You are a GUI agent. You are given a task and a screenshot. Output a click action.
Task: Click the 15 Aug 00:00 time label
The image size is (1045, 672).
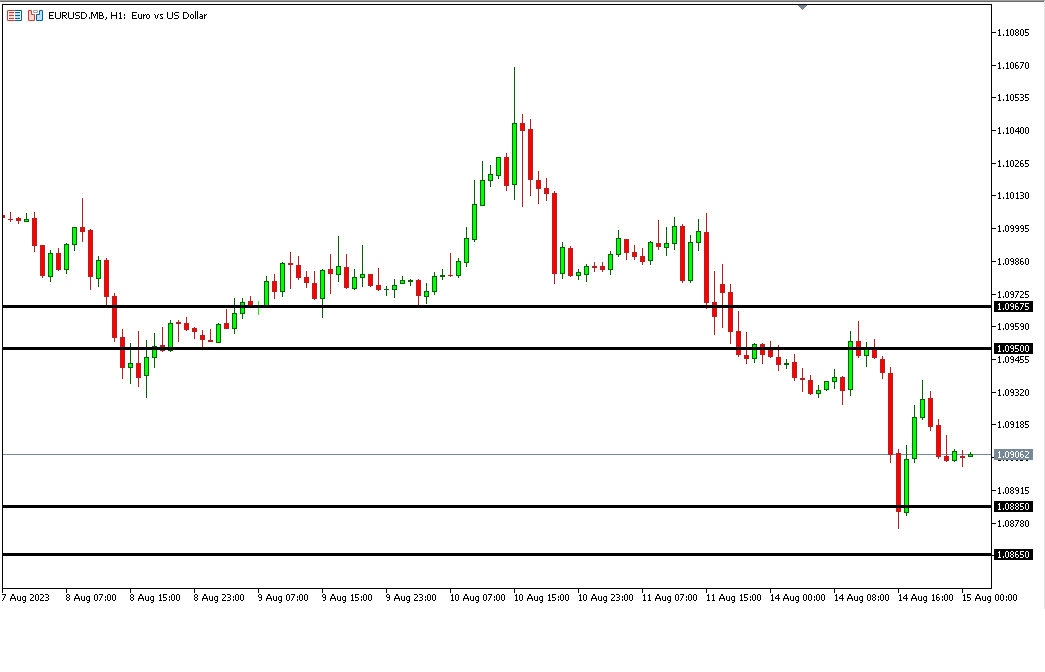(990, 598)
